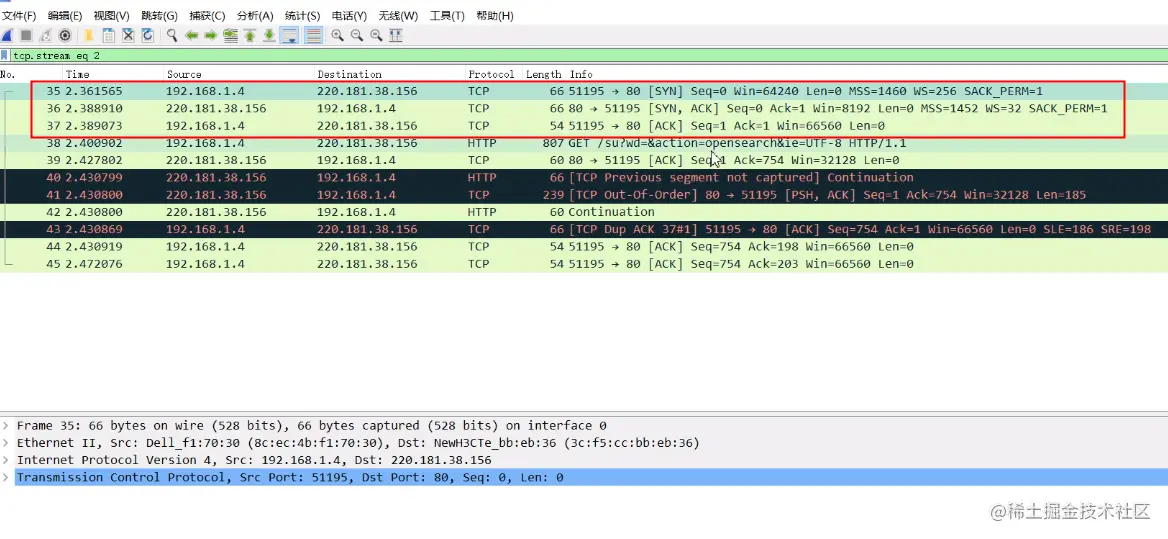Reload the capture file
1168x539 pixels.
click(x=147, y=35)
